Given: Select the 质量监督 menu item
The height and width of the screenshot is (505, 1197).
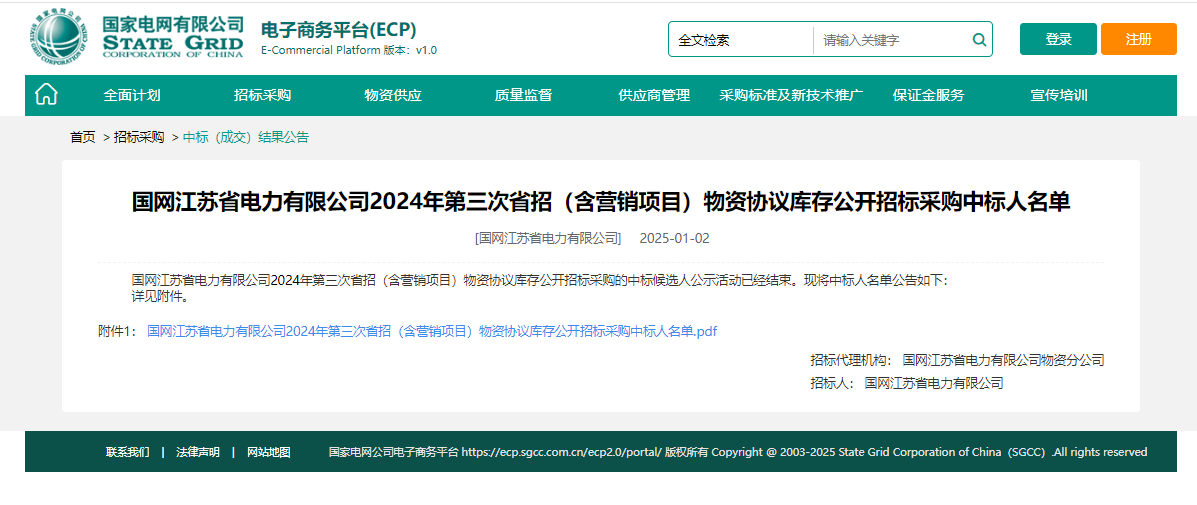Looking at the screenshot, I should [523, 95].
